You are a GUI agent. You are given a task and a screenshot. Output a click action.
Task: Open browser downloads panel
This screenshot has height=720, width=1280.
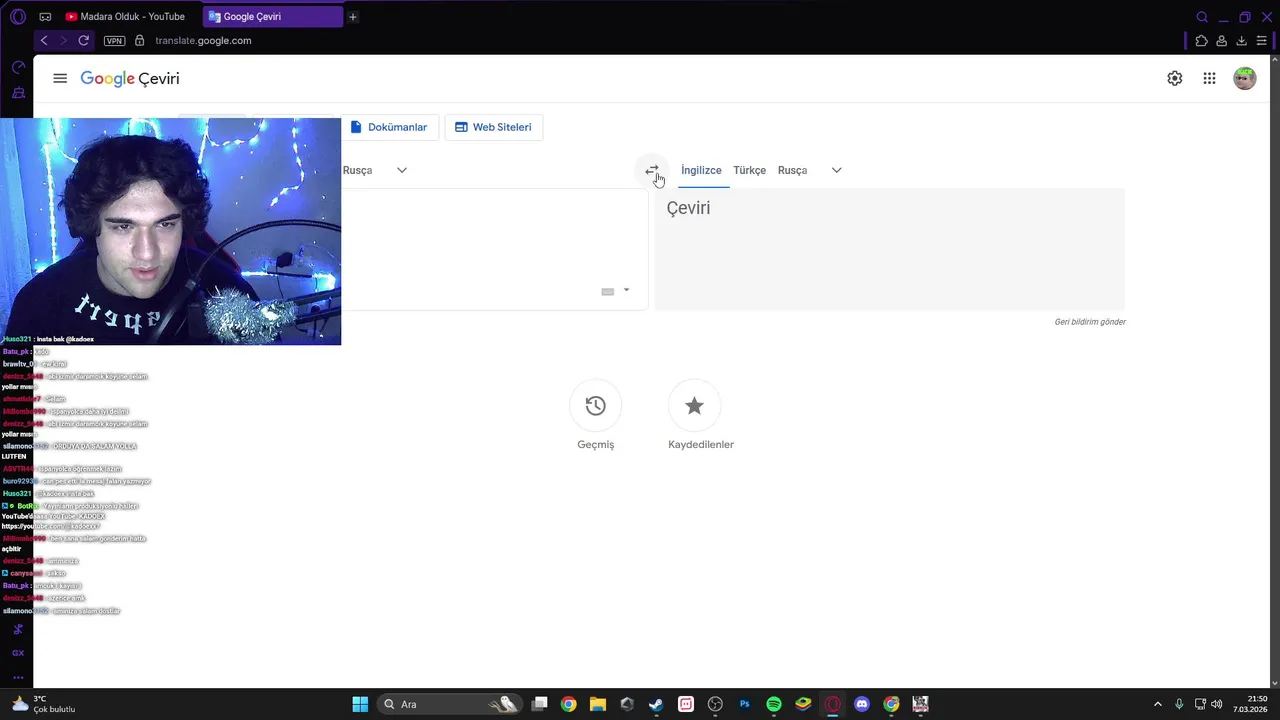point(1241,40)
